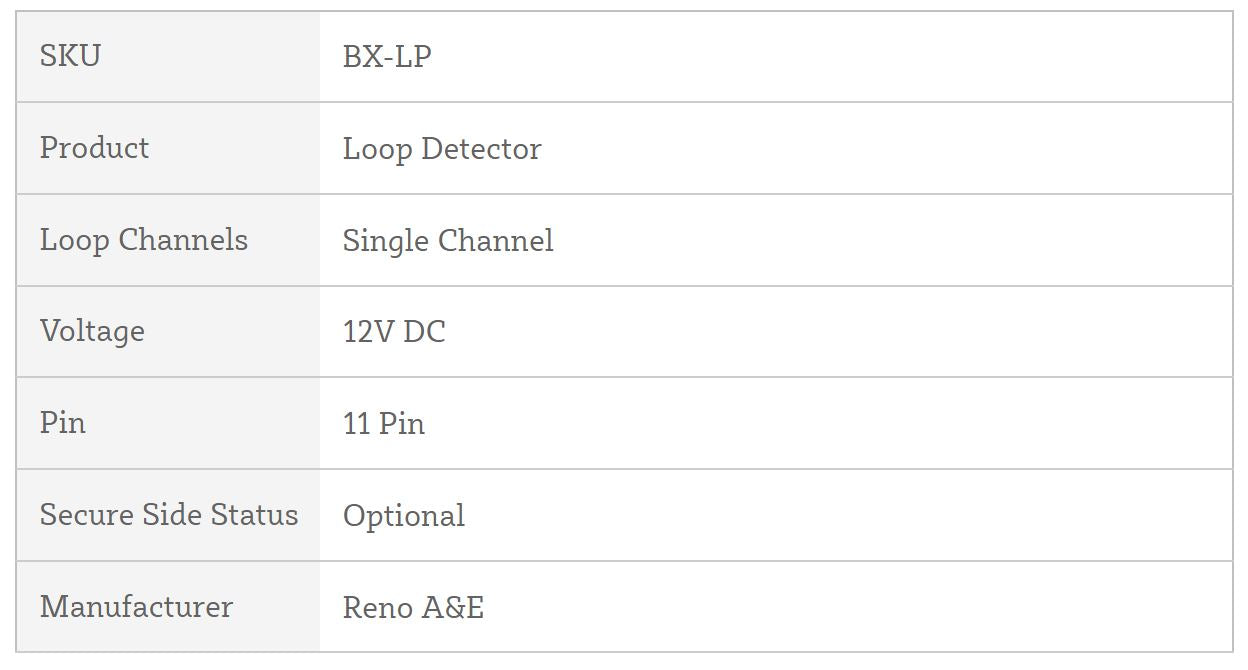Viewport: 1248px width, 670px height.
Task: Select the Single Channel value
Action: tap(447, 241)
